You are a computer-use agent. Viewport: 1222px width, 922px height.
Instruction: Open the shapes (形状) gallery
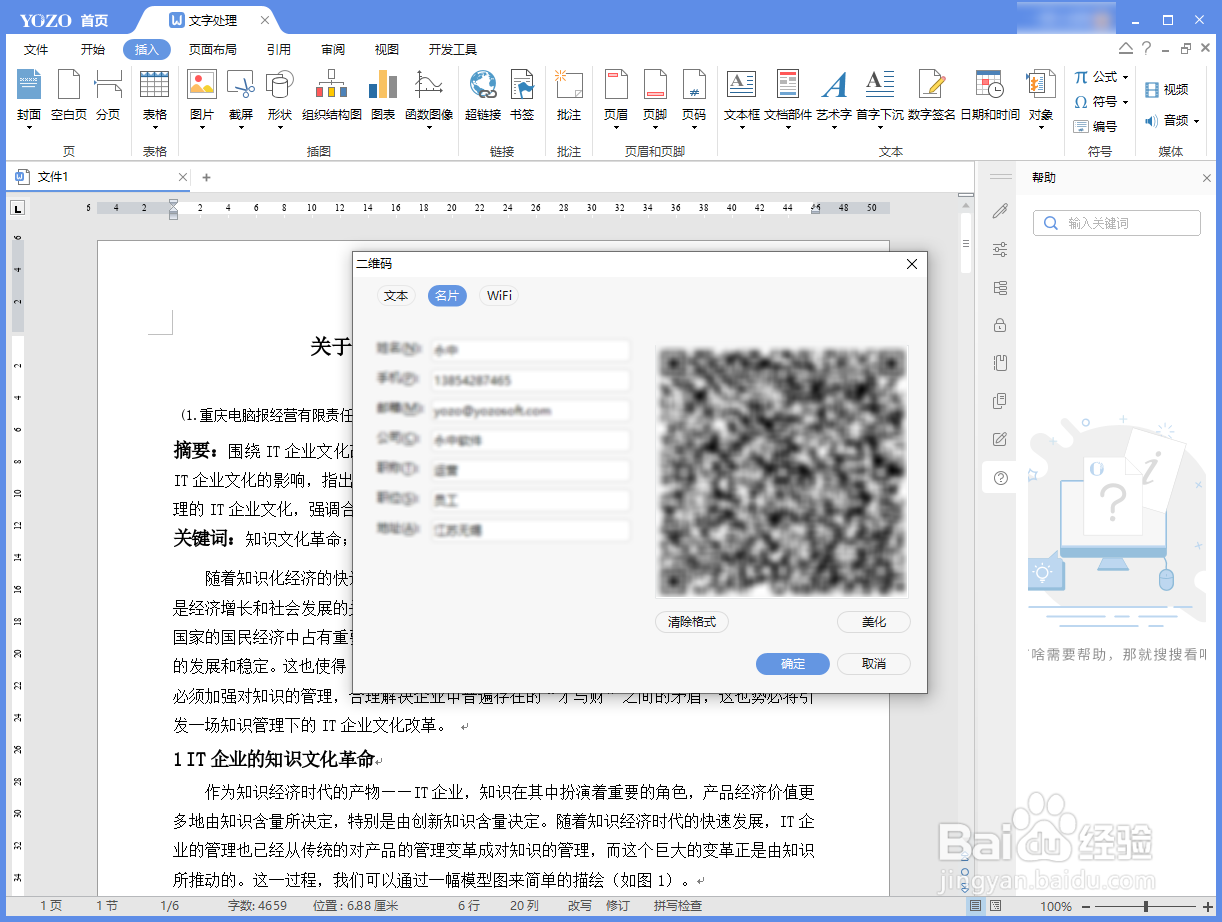coord(279,97)
